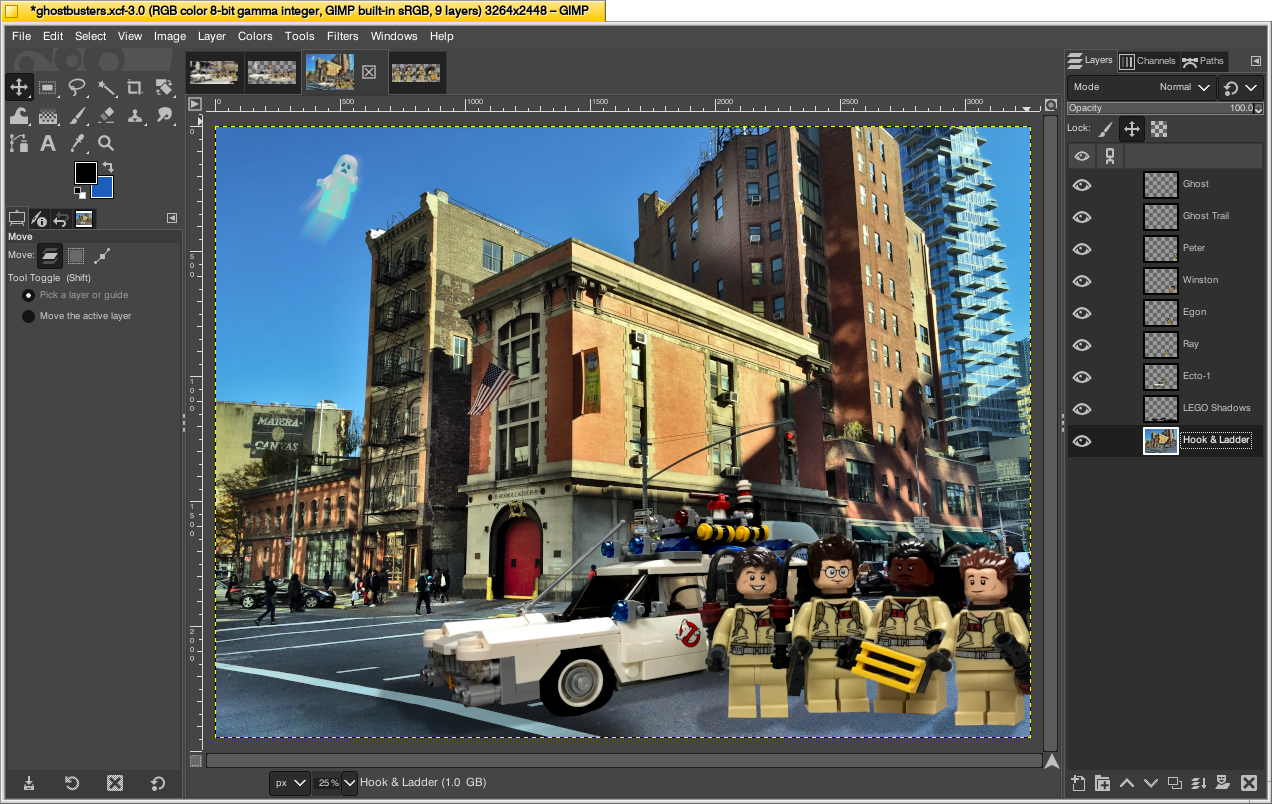
Task: Click the blue background color swatch
Action: 101,185
